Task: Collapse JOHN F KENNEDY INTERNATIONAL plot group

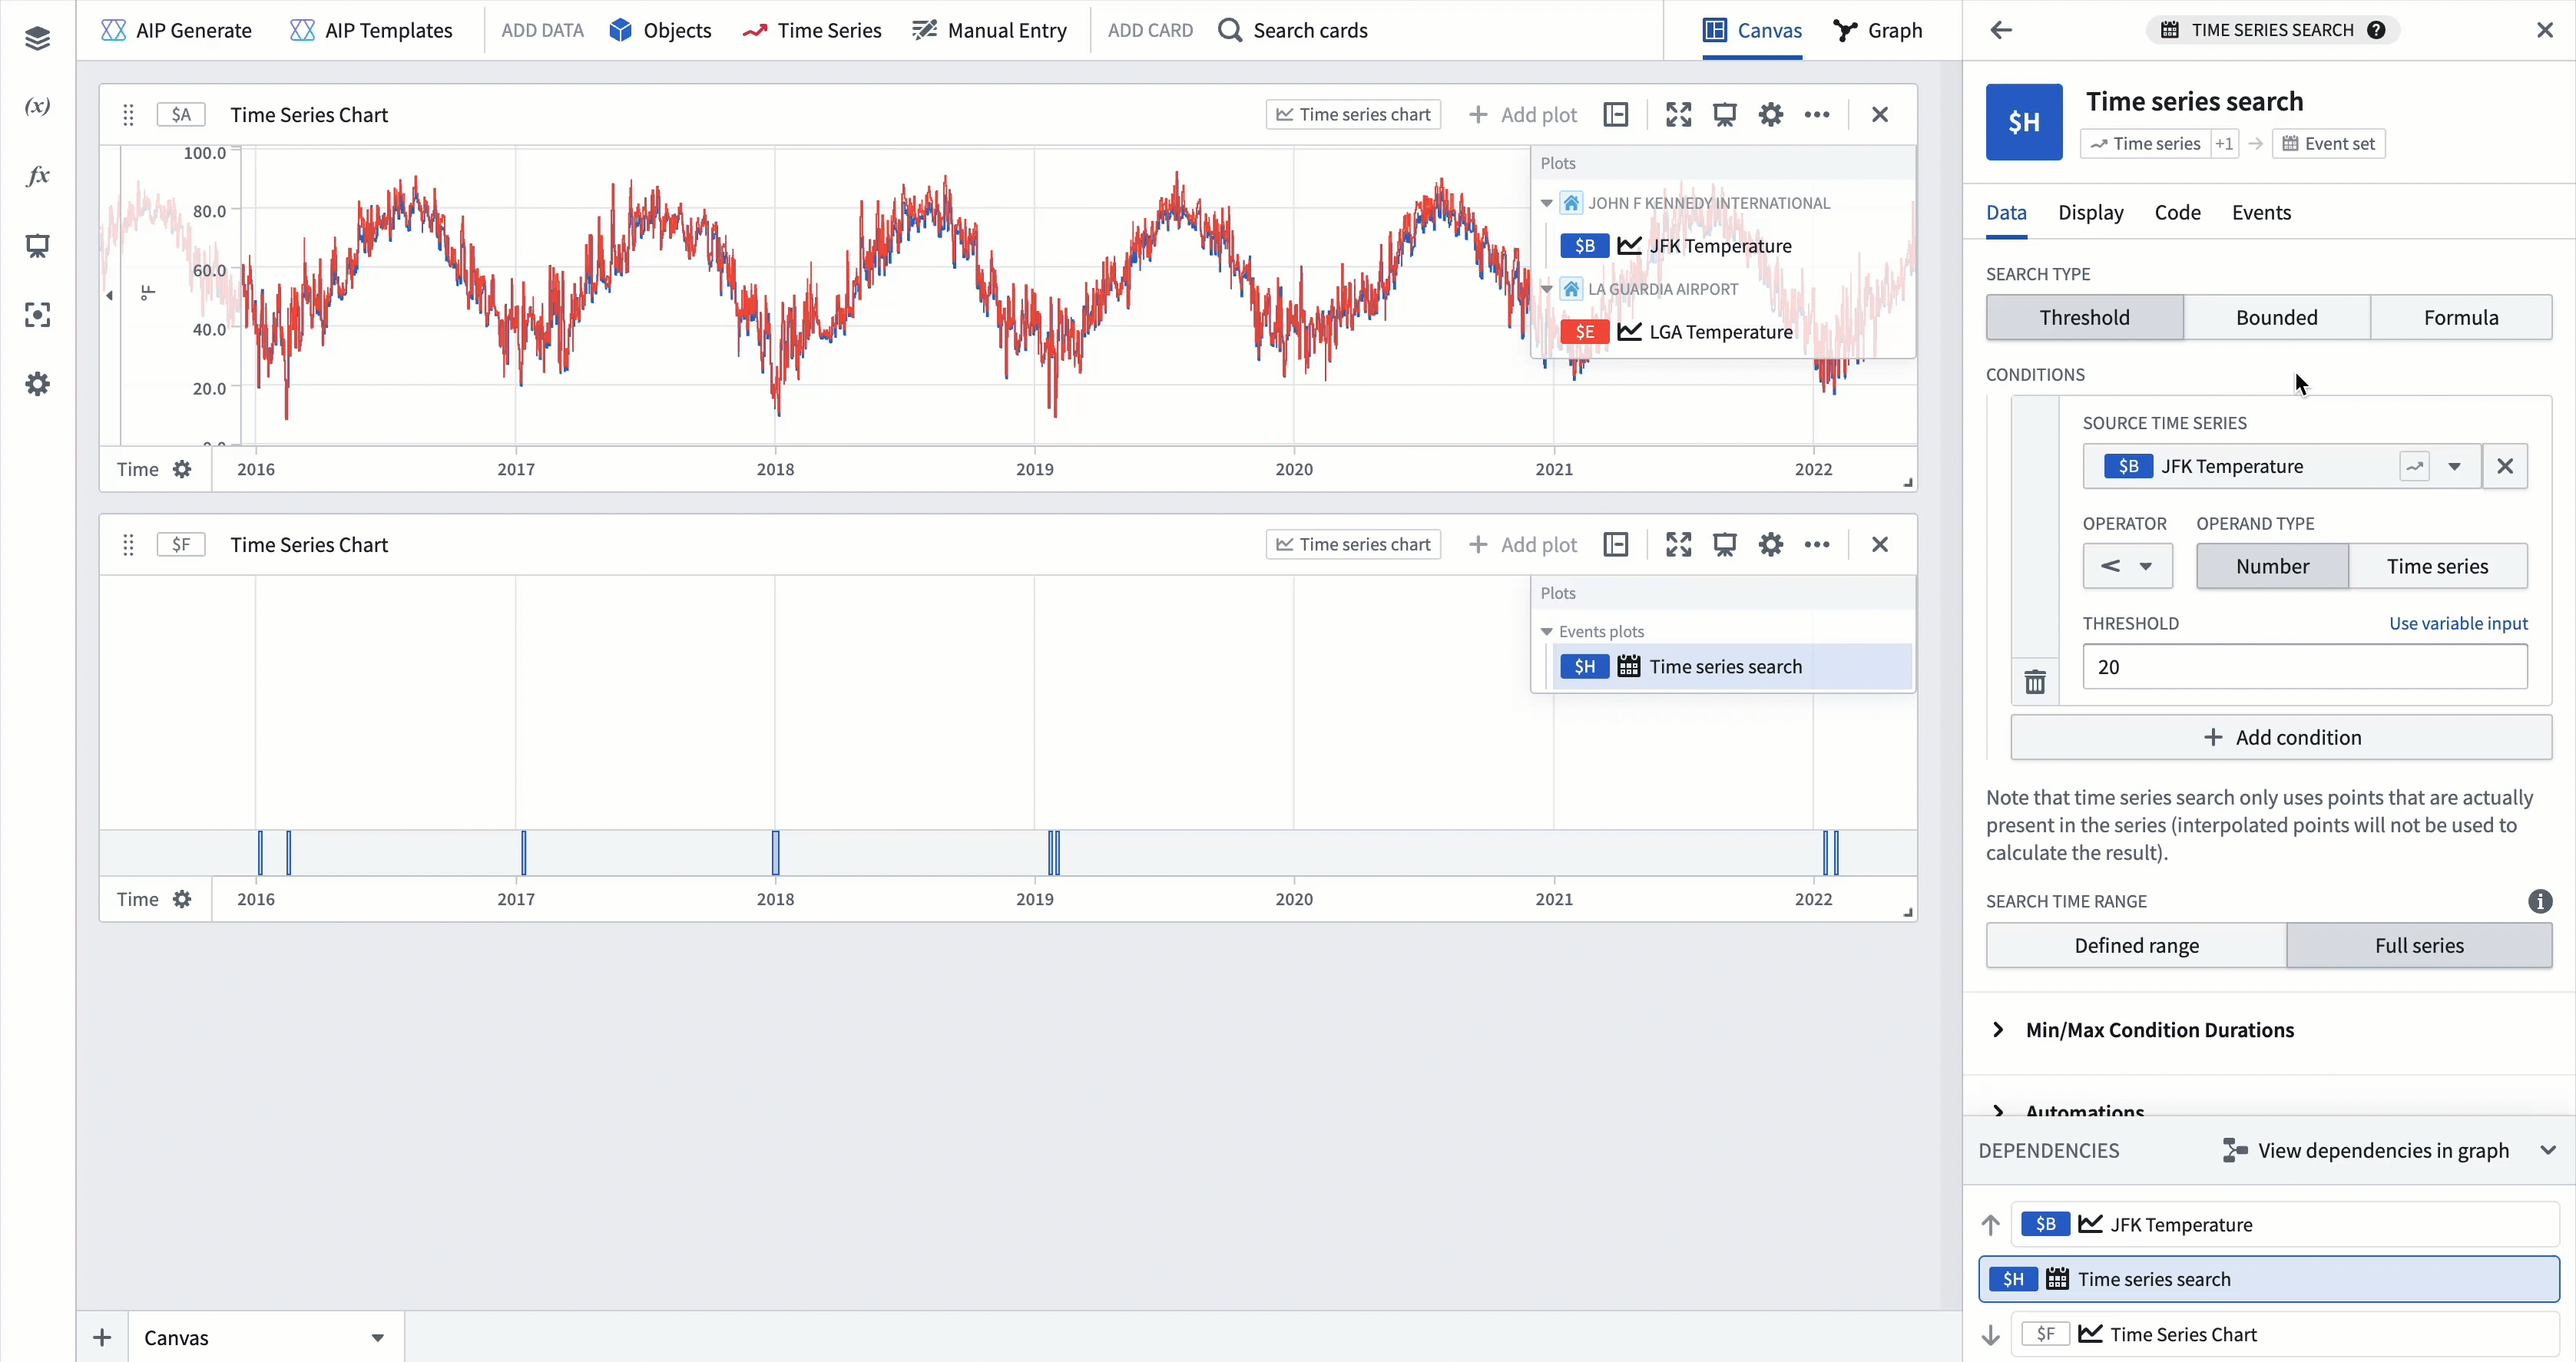Action: click(1546, 203)
